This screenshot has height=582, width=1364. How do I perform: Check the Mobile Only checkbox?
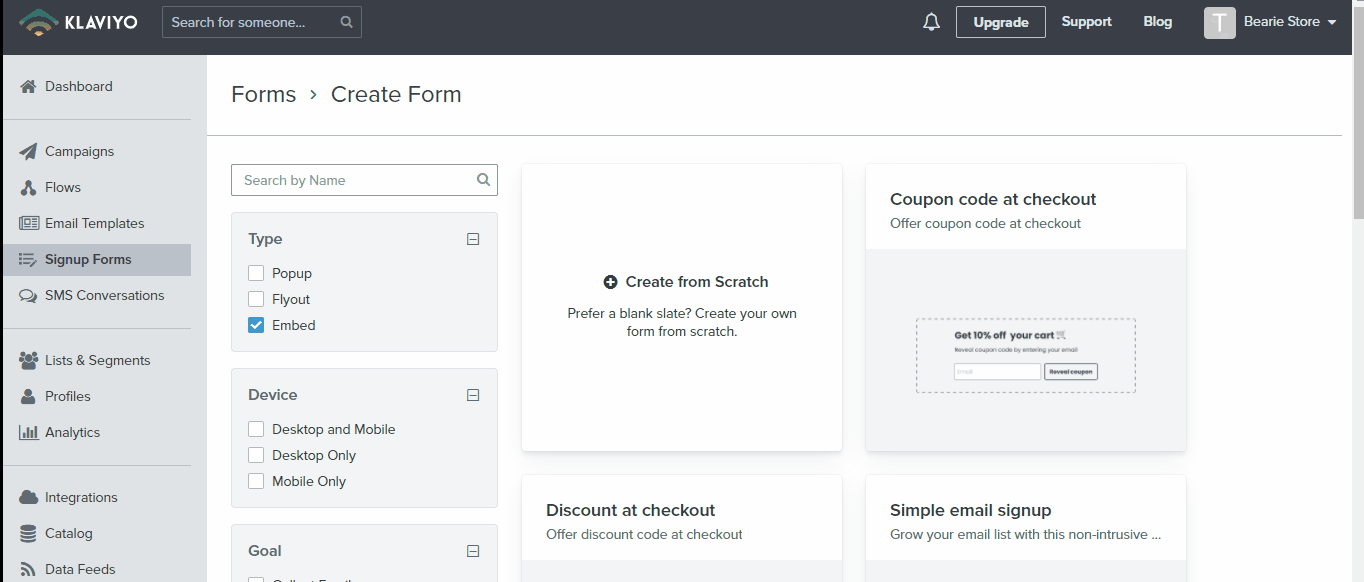pos(256,481)
